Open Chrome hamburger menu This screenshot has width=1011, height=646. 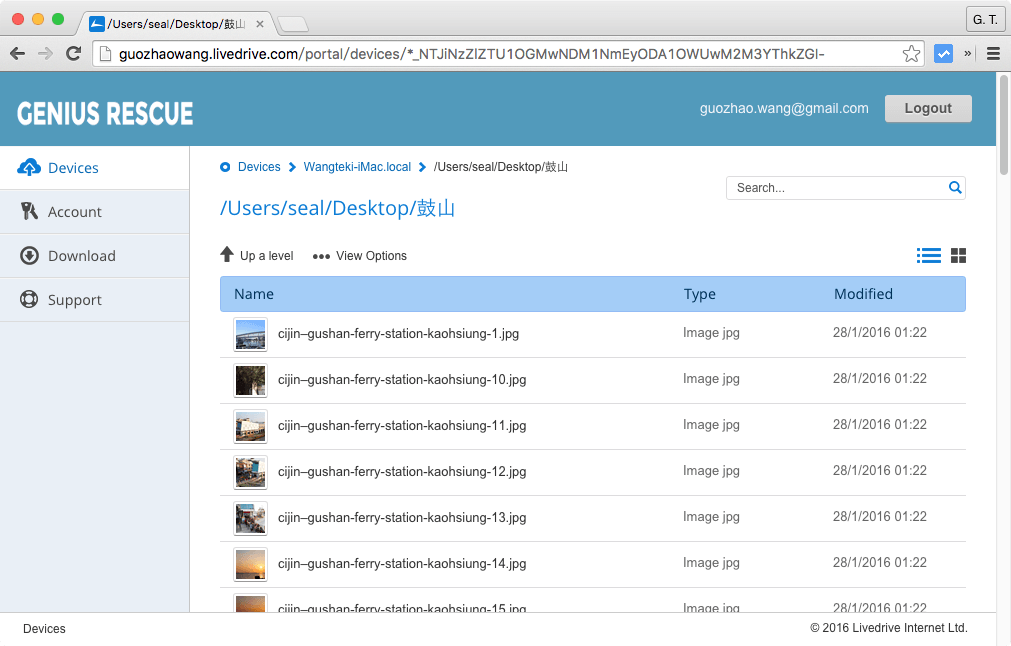click(x=993, y=54)
